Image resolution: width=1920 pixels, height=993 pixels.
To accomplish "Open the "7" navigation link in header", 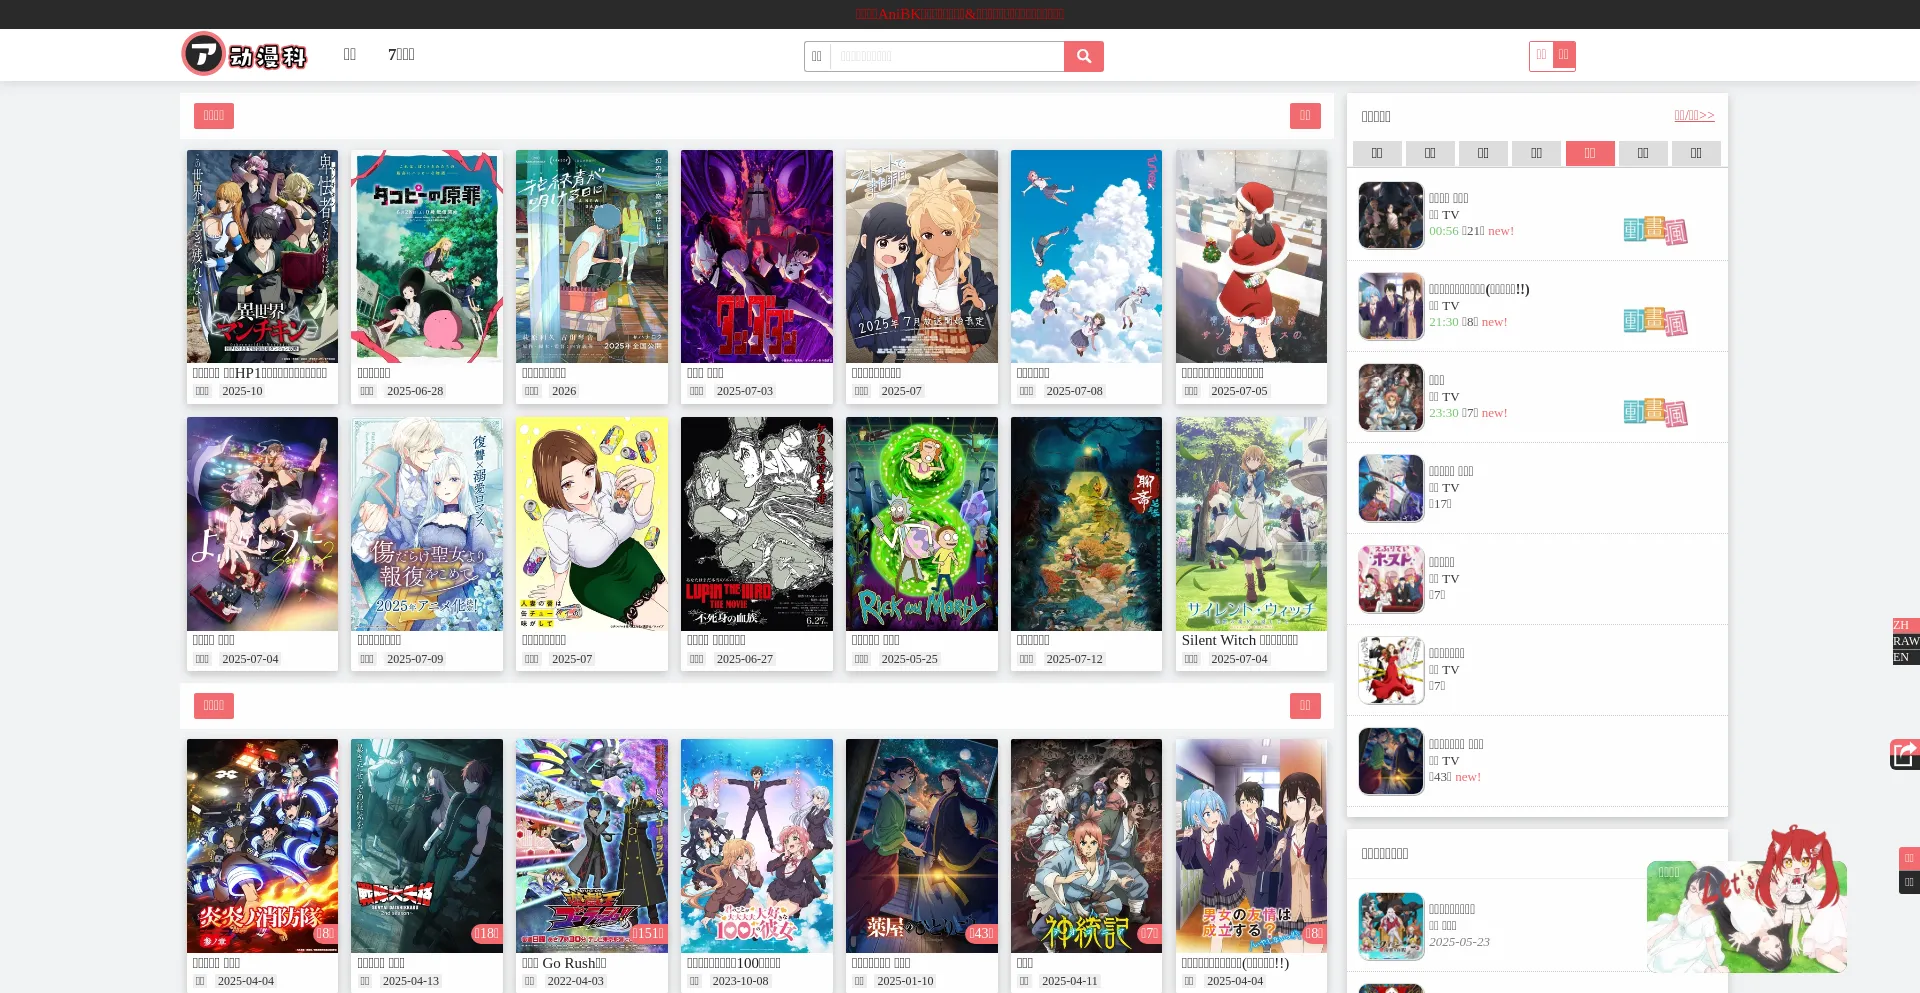I will [x=401, y=55].
